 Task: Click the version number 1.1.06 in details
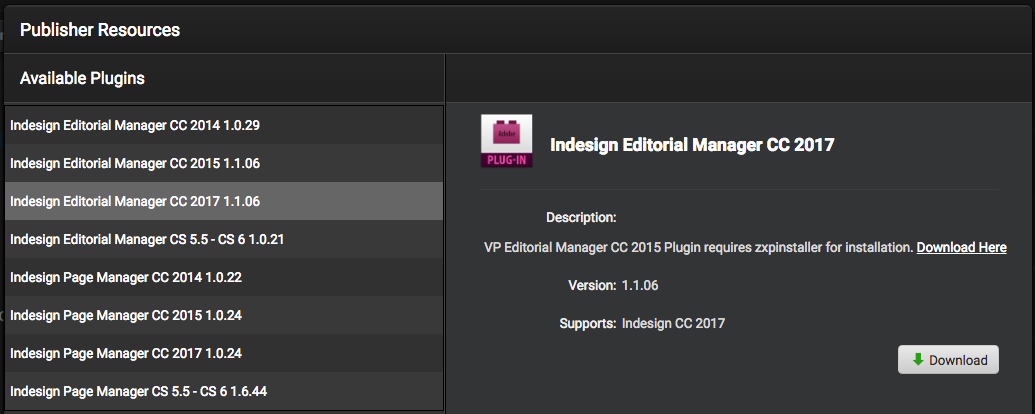coord(640,285)
